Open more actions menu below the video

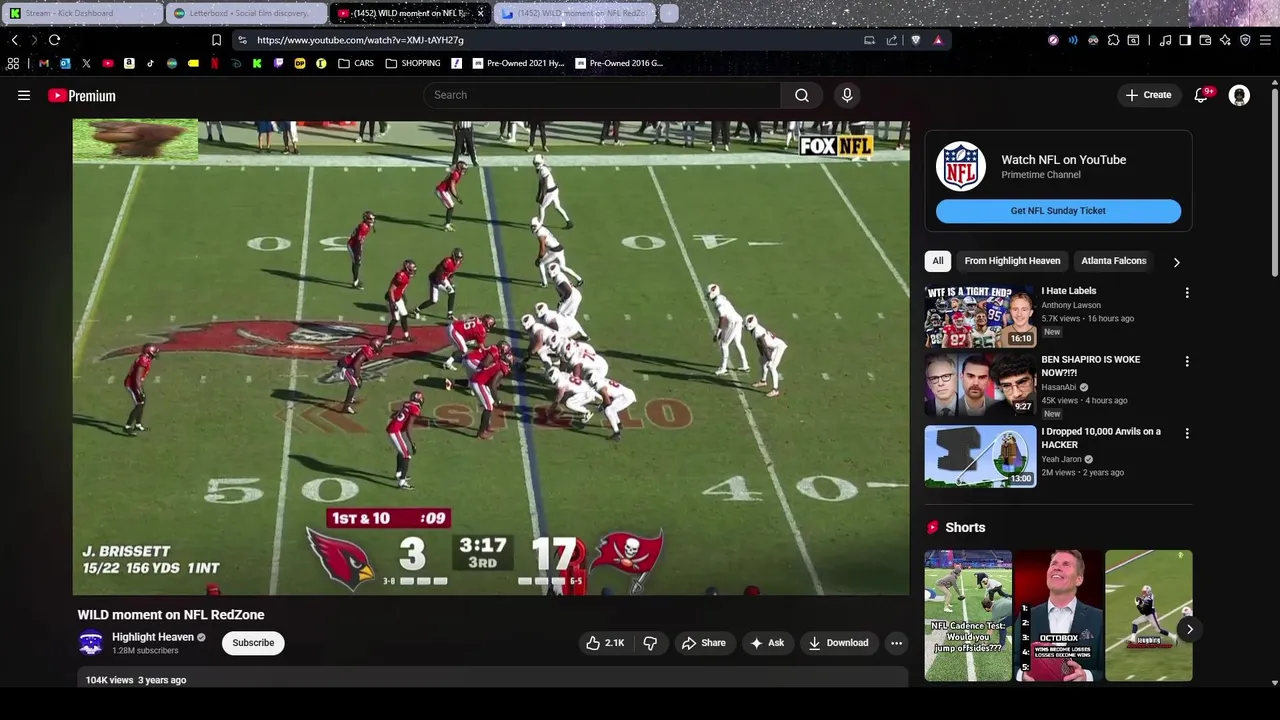896,643
